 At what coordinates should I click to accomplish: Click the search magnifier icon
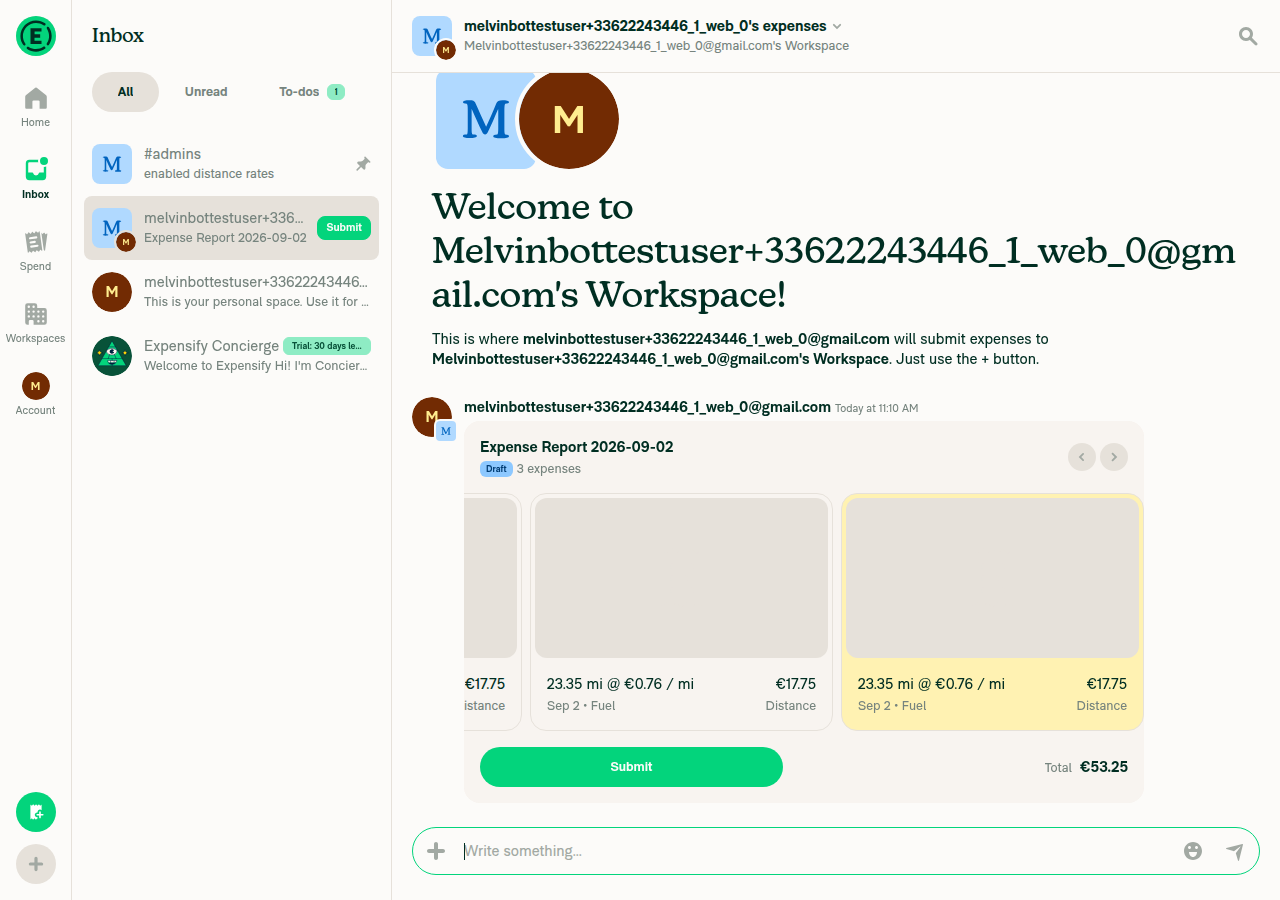click(x=1248, y=36)
